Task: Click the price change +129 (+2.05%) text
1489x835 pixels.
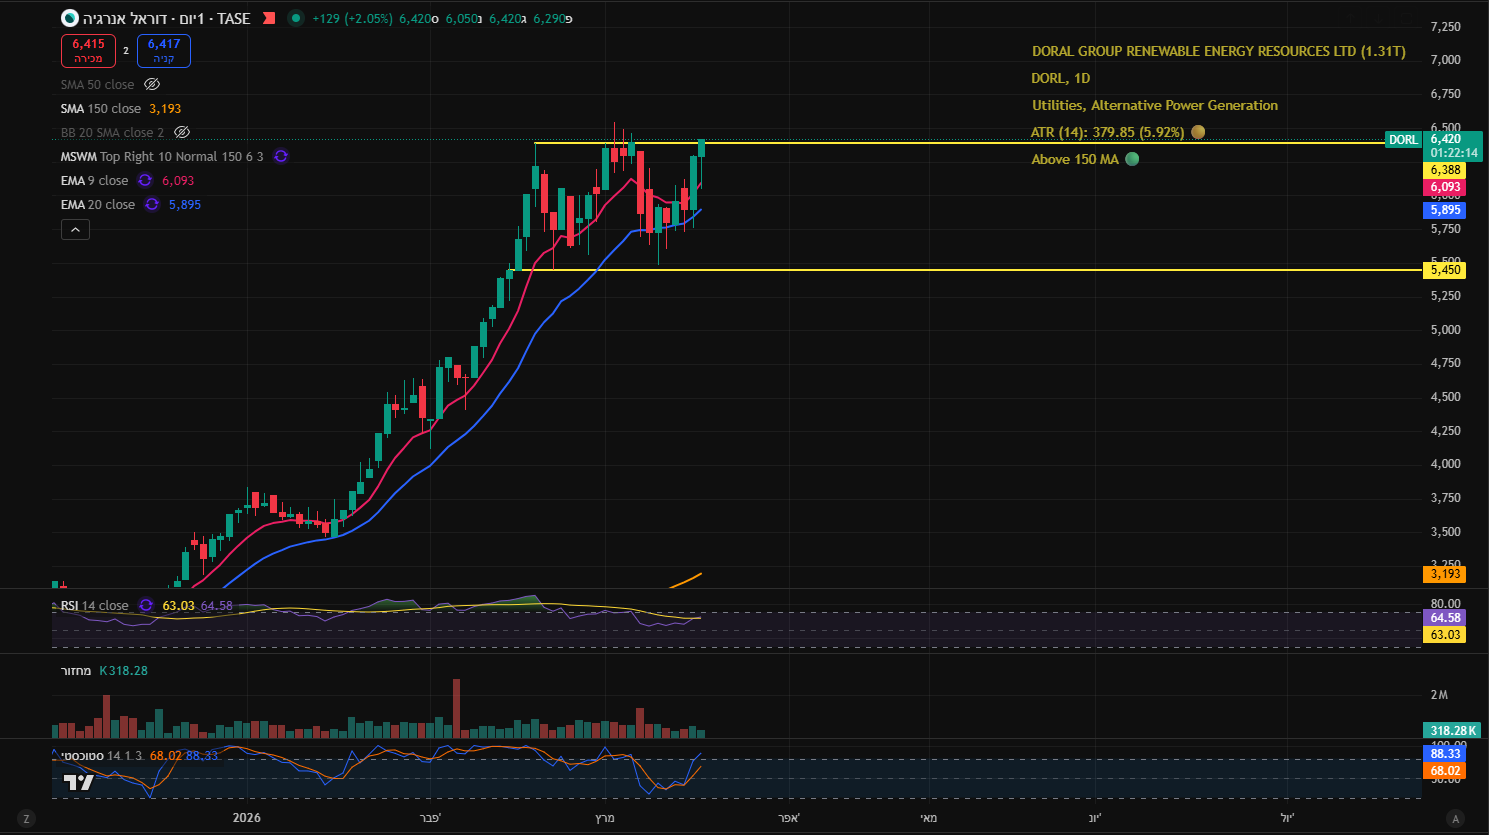Action: tap(352, 18)
